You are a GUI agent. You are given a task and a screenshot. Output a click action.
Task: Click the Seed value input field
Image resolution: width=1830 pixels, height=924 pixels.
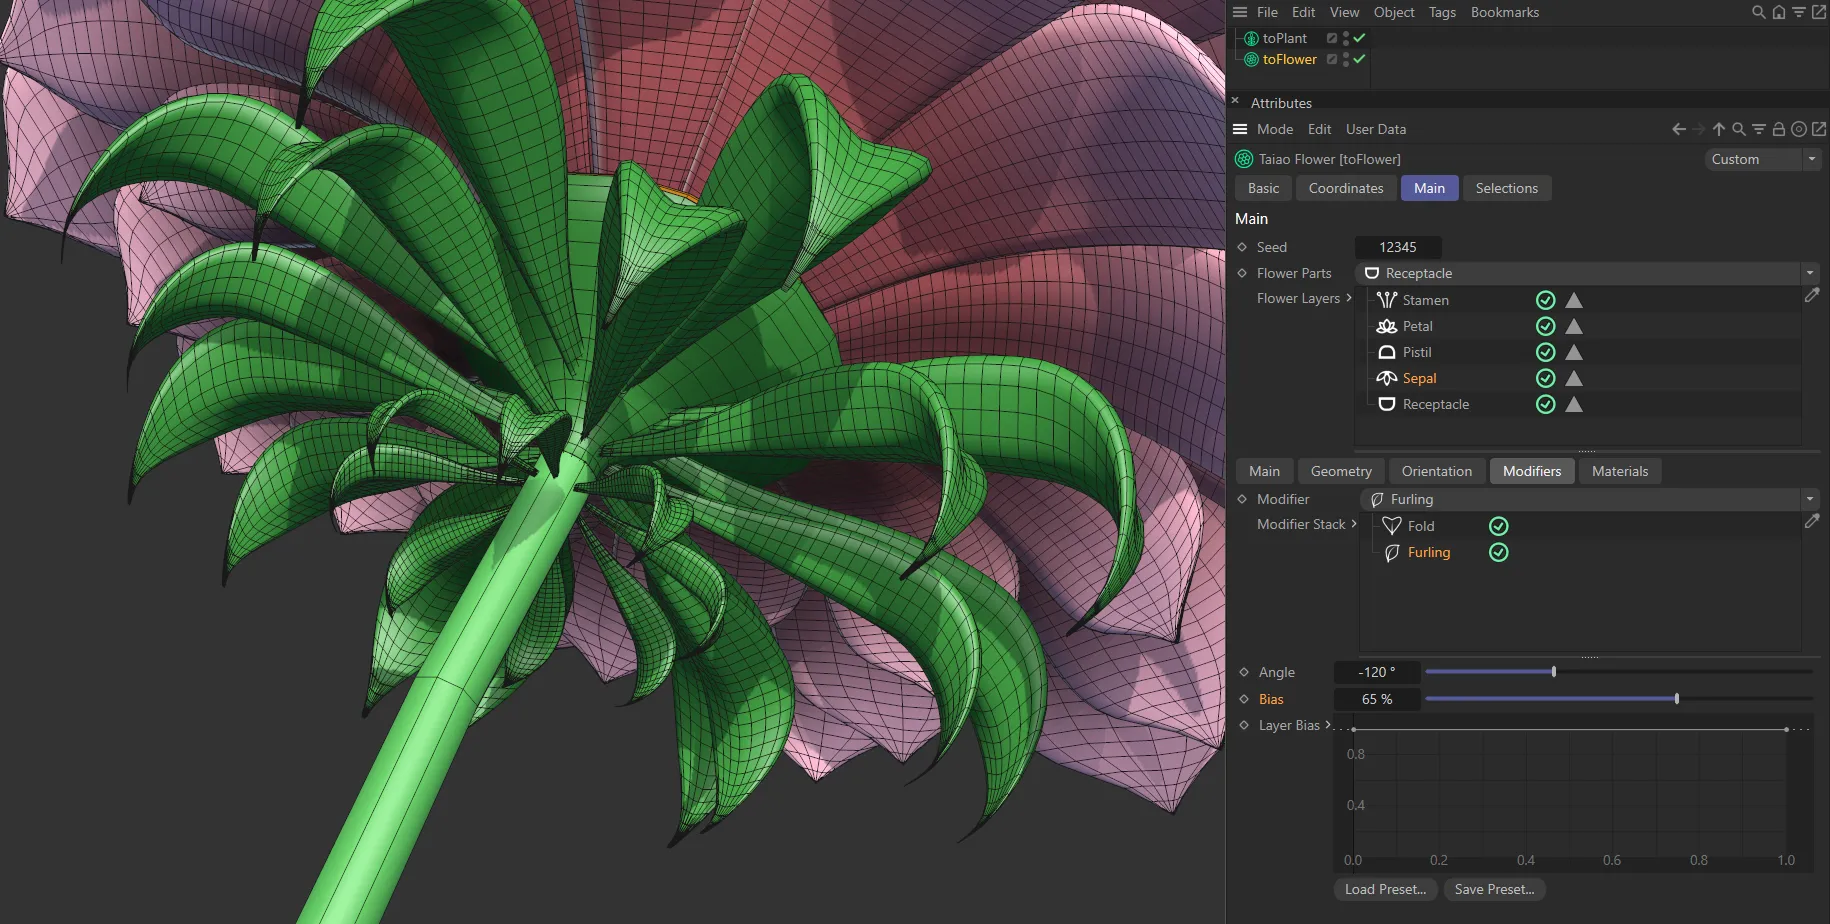coord(1396,247)
